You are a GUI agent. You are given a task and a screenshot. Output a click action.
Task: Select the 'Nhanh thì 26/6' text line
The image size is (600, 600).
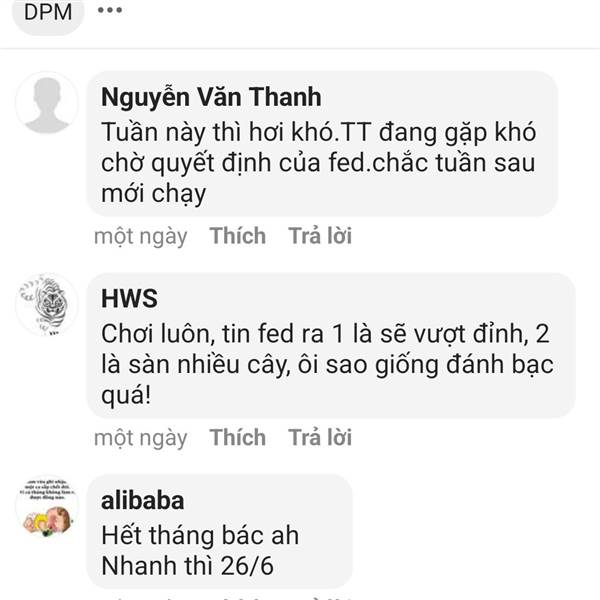[x=188, y=566]
